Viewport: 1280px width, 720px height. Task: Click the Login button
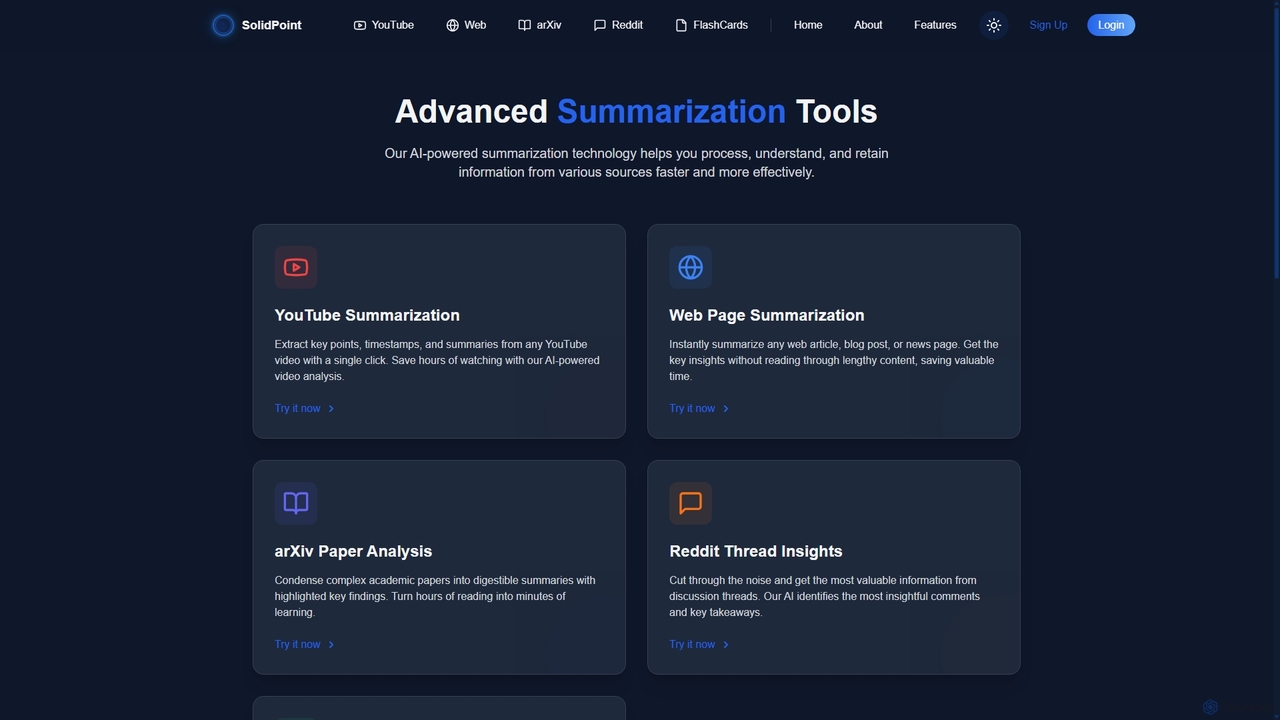[1111, 25]
